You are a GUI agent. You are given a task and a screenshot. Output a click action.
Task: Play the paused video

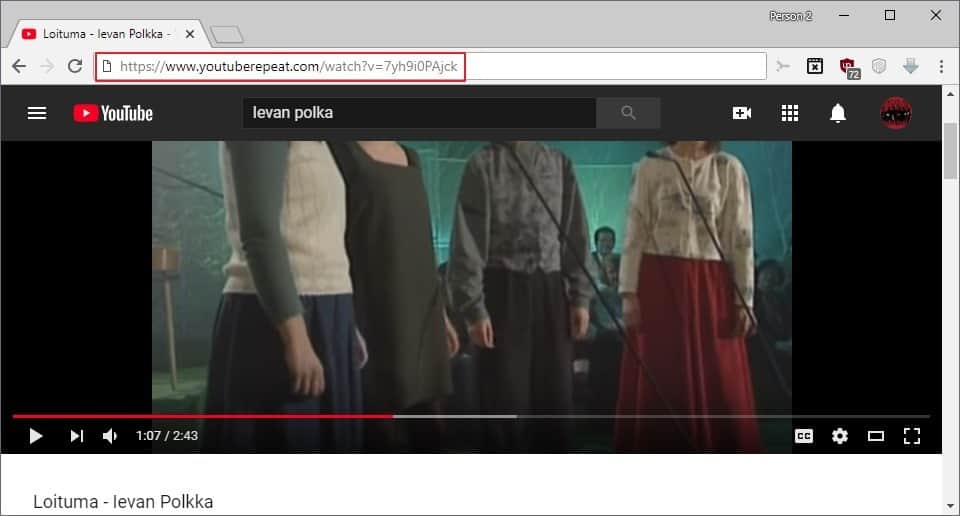[x=36, y=436]
